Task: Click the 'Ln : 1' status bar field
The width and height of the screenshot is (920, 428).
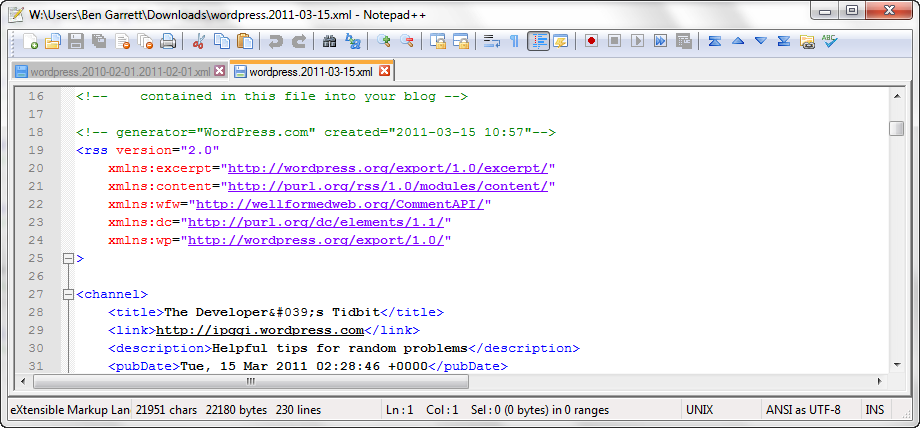Action: 399,410
